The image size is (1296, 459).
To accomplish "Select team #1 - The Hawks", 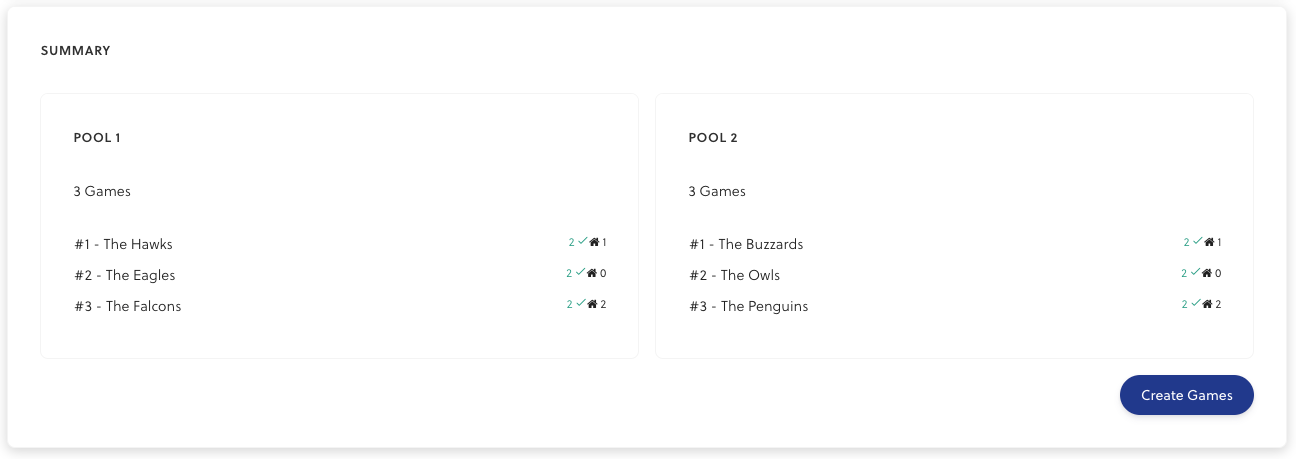I will [123, 244].
